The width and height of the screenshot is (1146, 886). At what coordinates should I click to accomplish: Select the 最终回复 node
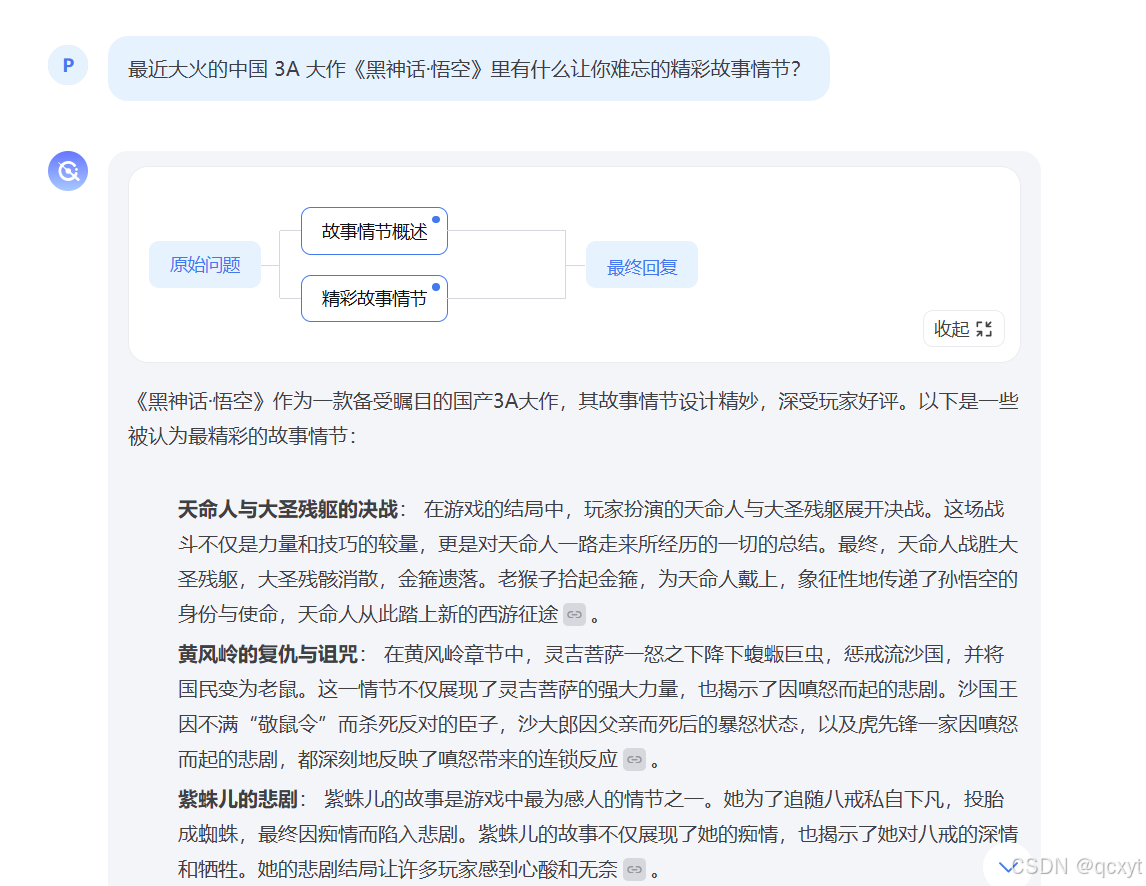642,265
